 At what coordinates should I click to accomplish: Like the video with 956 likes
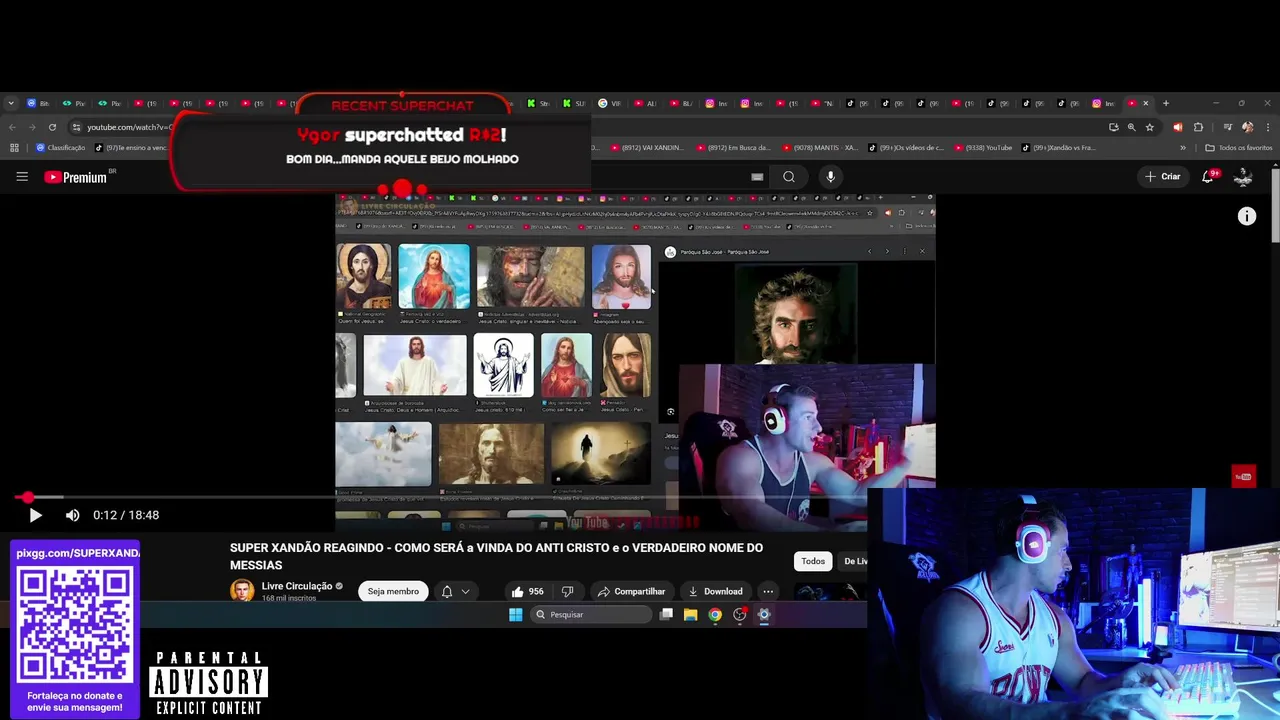528,591
